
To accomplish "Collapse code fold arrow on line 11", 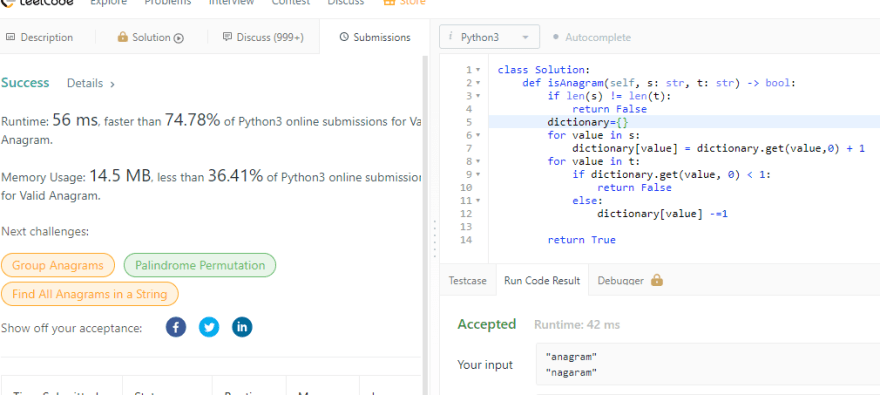I will tap(478, 200).
